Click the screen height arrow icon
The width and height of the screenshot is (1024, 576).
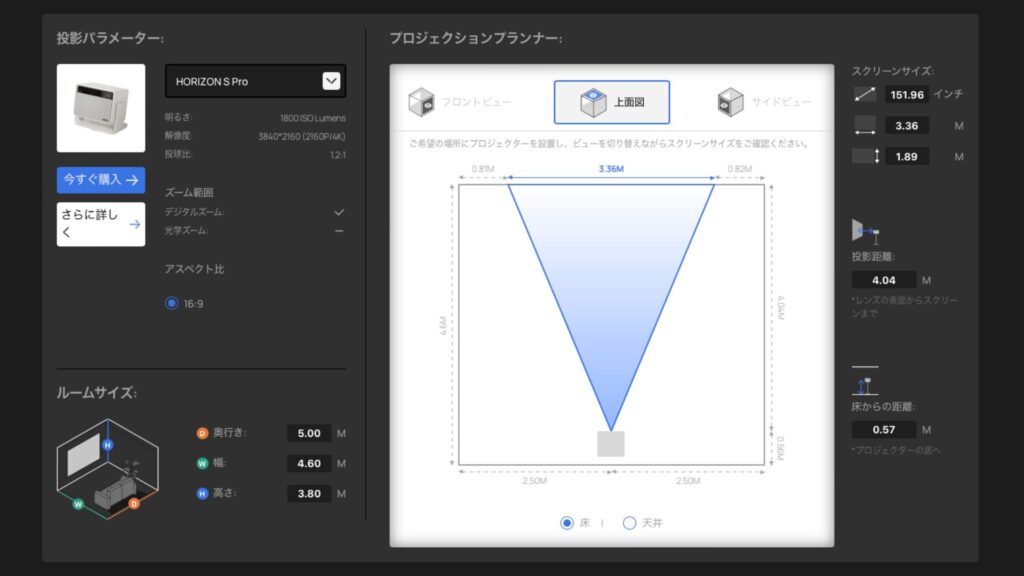click(x=867, y=156)
